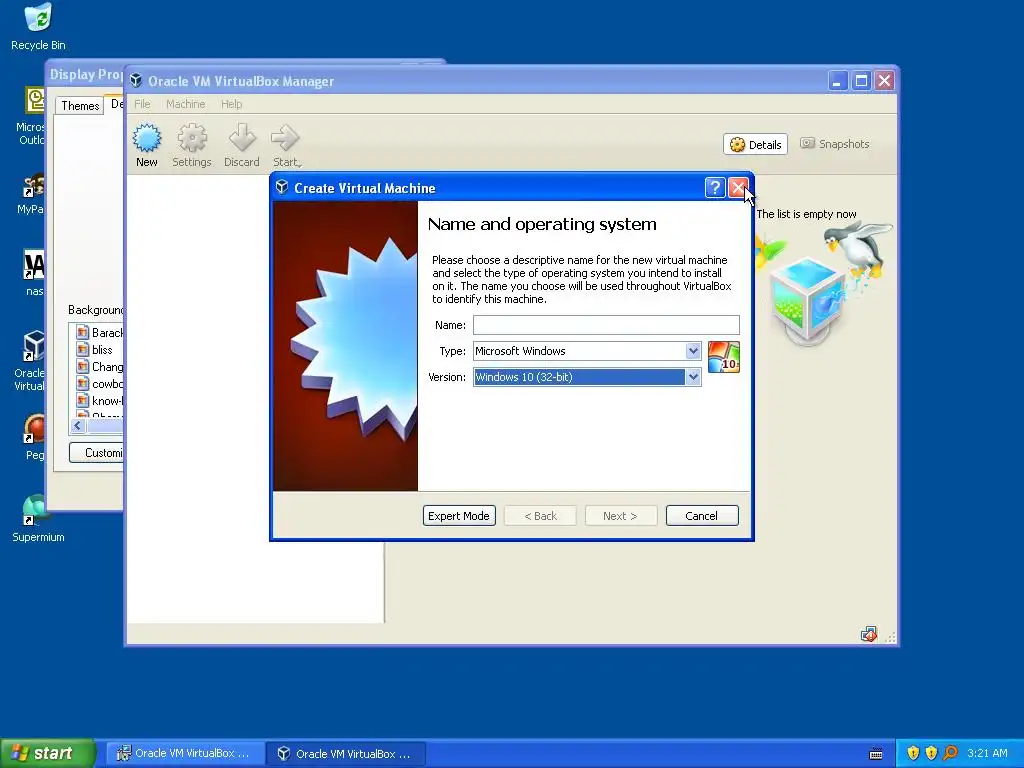Image resolution: width=1024 pixels, height=768 pixels.
Task: Maximize the VirtualBox Manager window
Action: 861,81
